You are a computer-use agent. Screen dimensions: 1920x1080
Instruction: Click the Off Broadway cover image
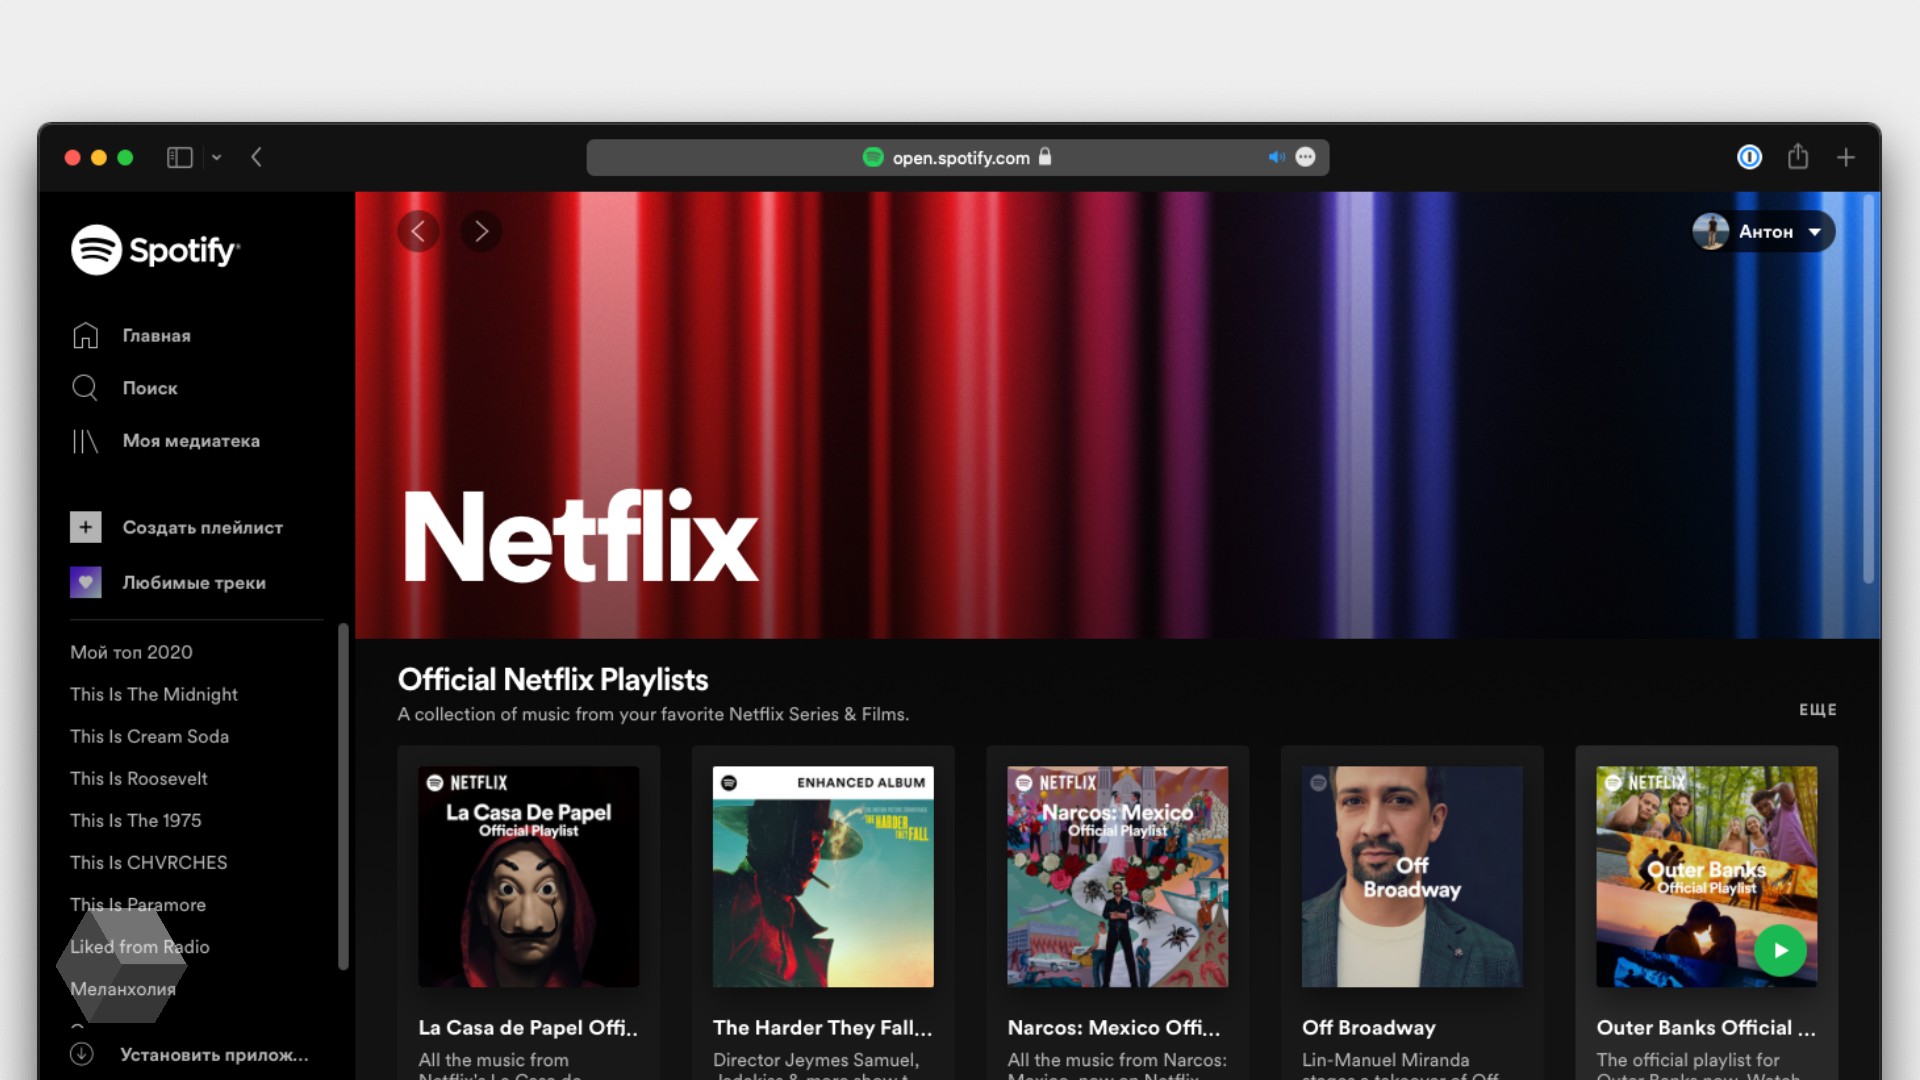[1412, 877]
